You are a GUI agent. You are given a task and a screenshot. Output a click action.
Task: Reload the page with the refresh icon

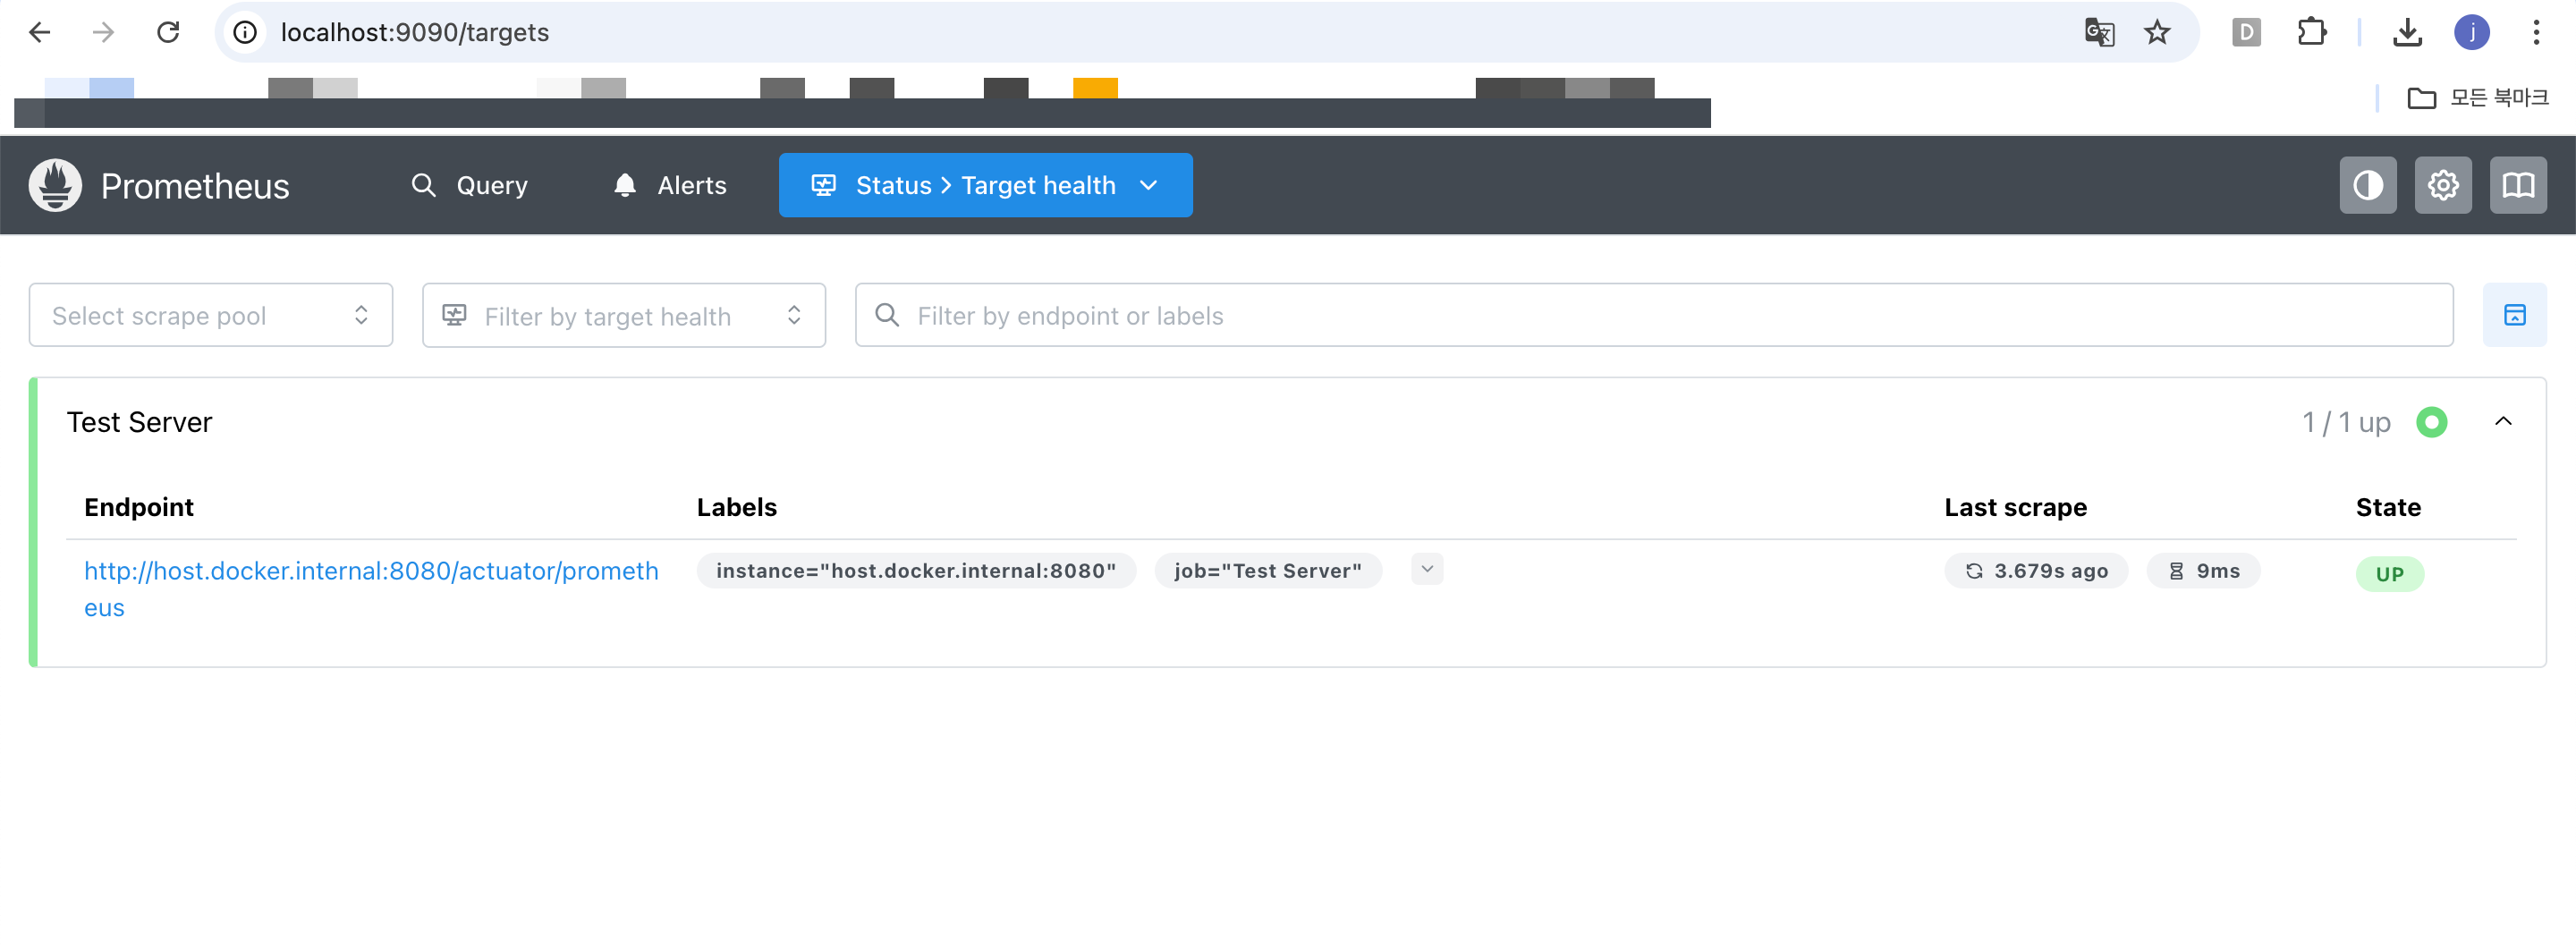(168, 32)
